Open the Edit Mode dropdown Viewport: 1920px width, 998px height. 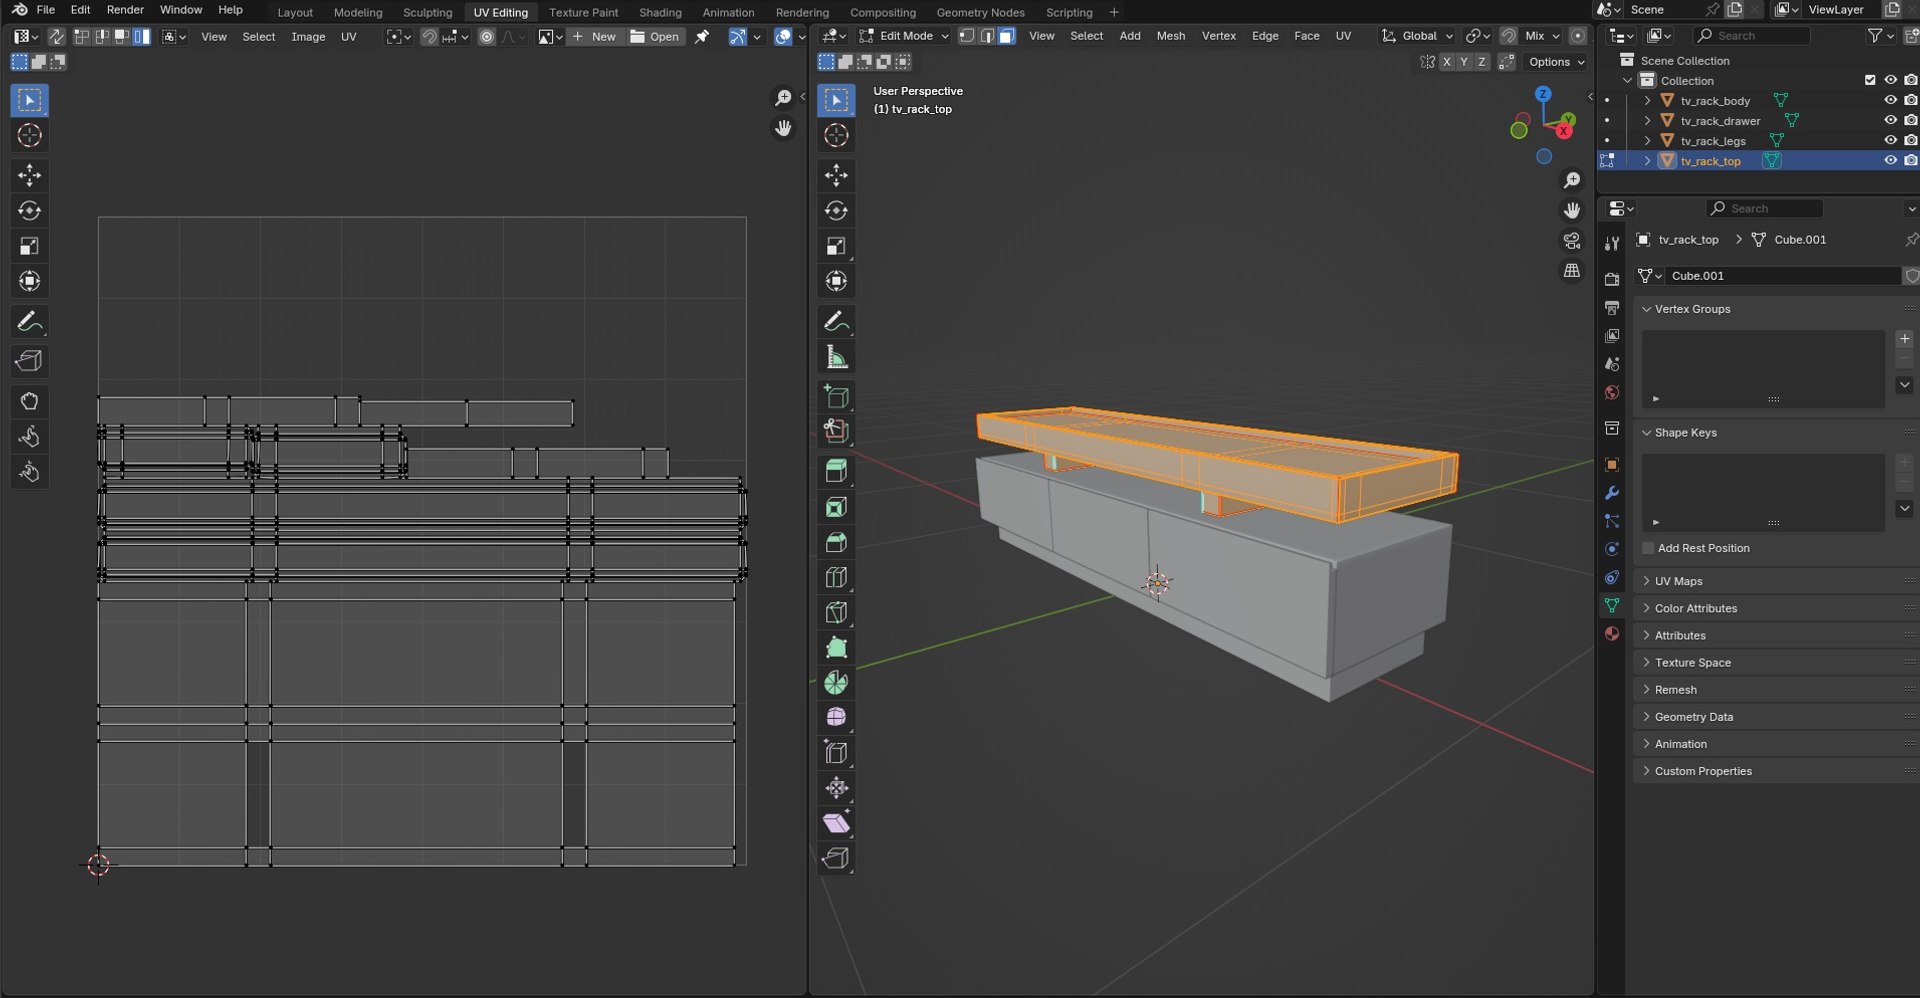click(x=905, y=36)
